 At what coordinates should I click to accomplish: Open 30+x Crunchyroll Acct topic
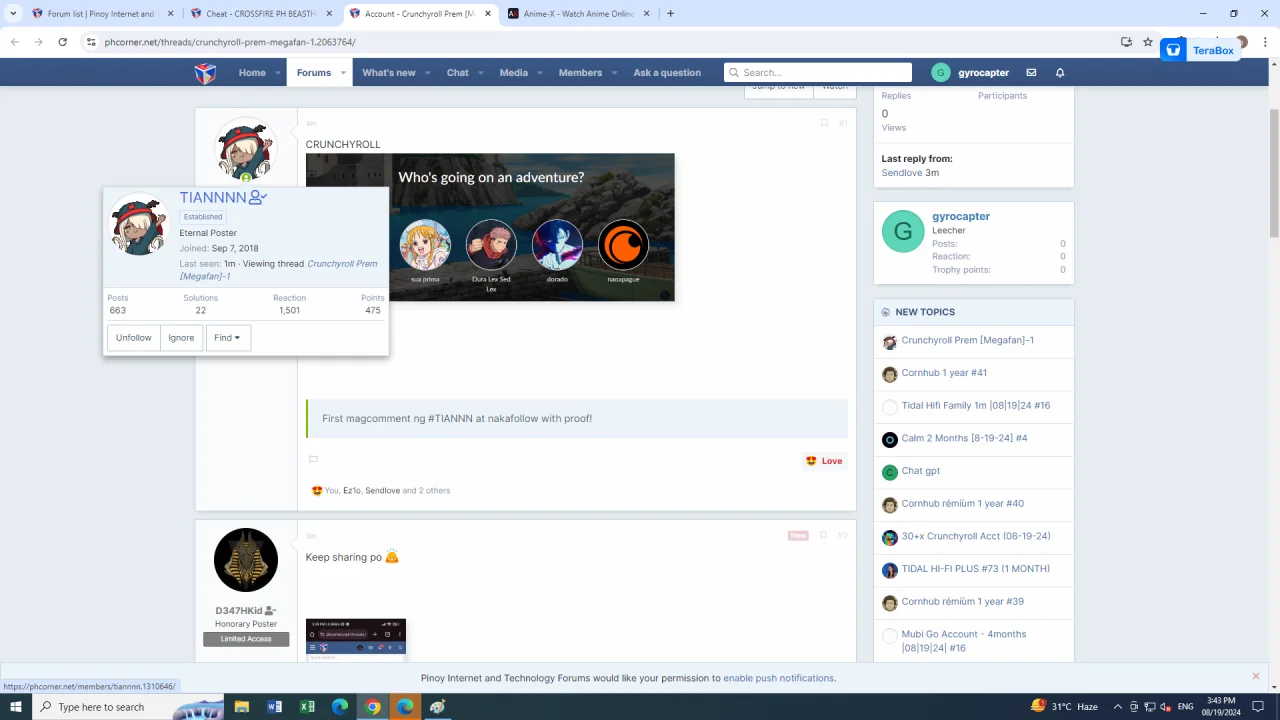(x=976, y=536)
